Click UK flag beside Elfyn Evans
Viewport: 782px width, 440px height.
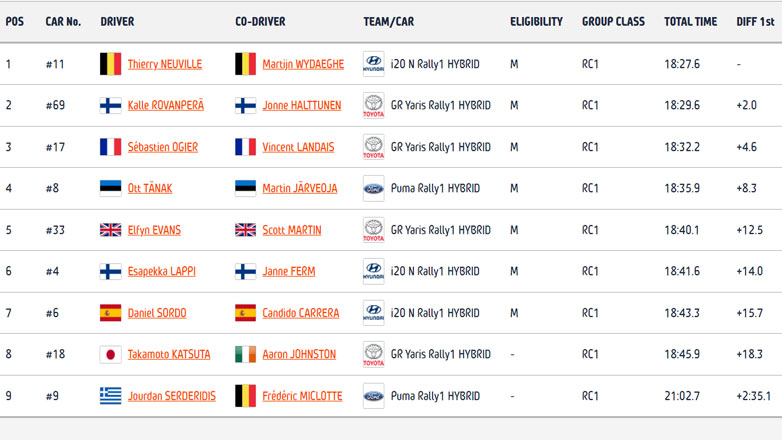pos(110,230)
